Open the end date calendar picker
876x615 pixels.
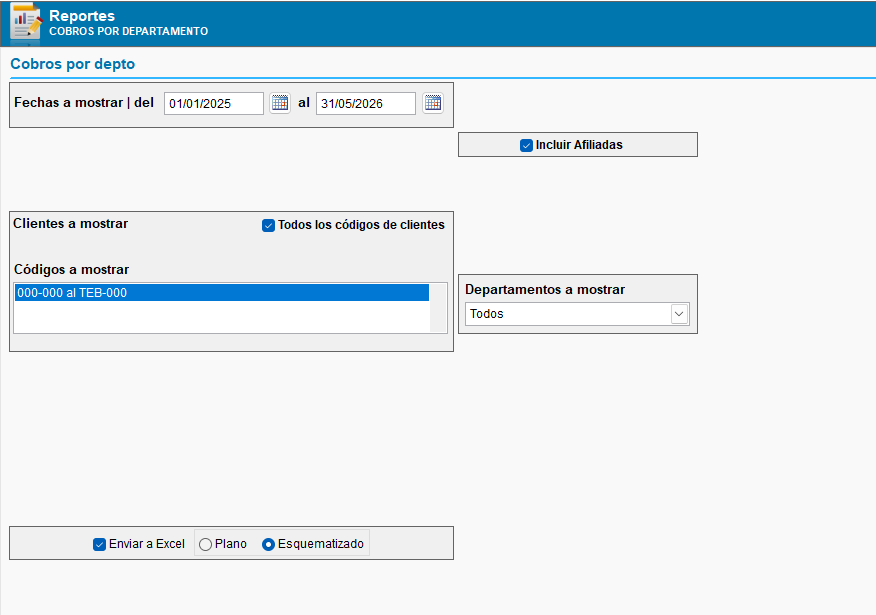point(433,103)
